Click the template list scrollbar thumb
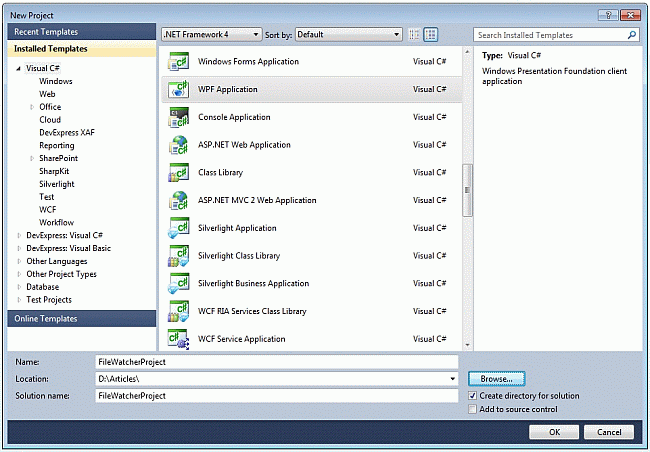650x452 pixels. point(467,190)
